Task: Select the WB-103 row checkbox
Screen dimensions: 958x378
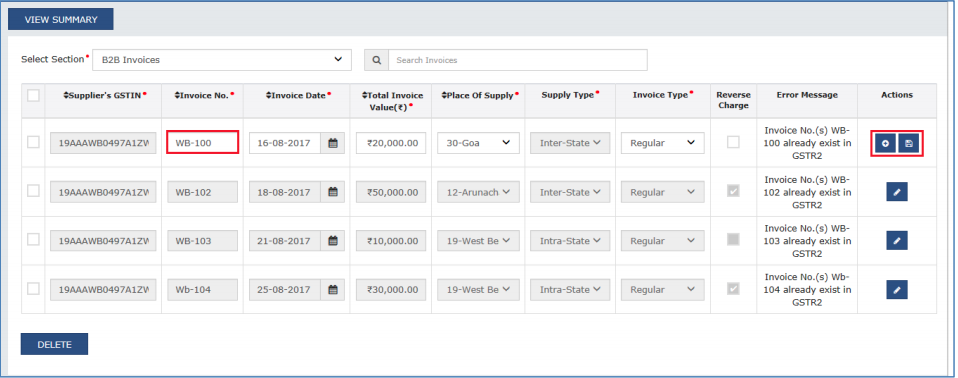Action: point(33,239)
